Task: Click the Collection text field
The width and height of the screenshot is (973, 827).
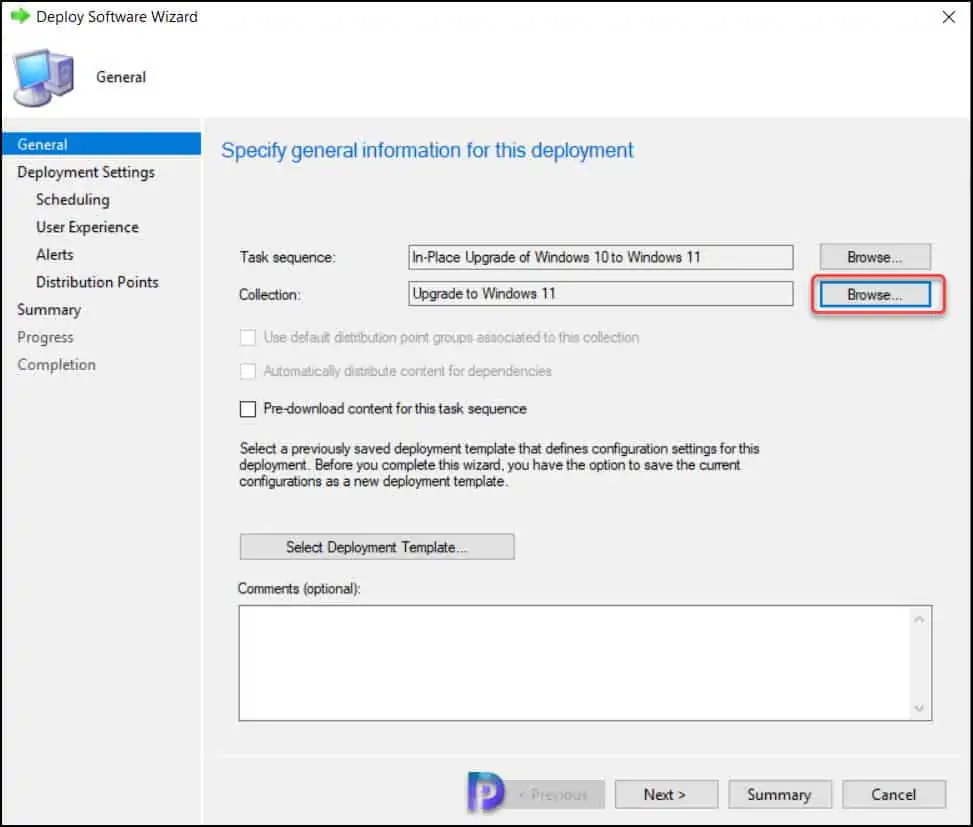Action: (600, 293)
